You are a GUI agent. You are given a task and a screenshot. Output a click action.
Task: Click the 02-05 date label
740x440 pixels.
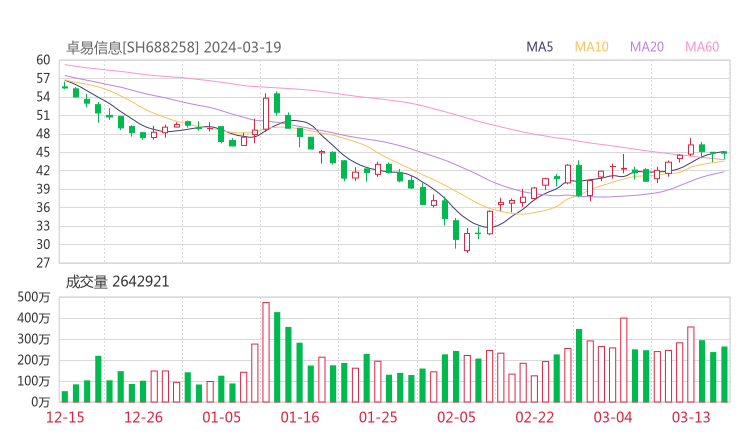[x=456, y=417]
